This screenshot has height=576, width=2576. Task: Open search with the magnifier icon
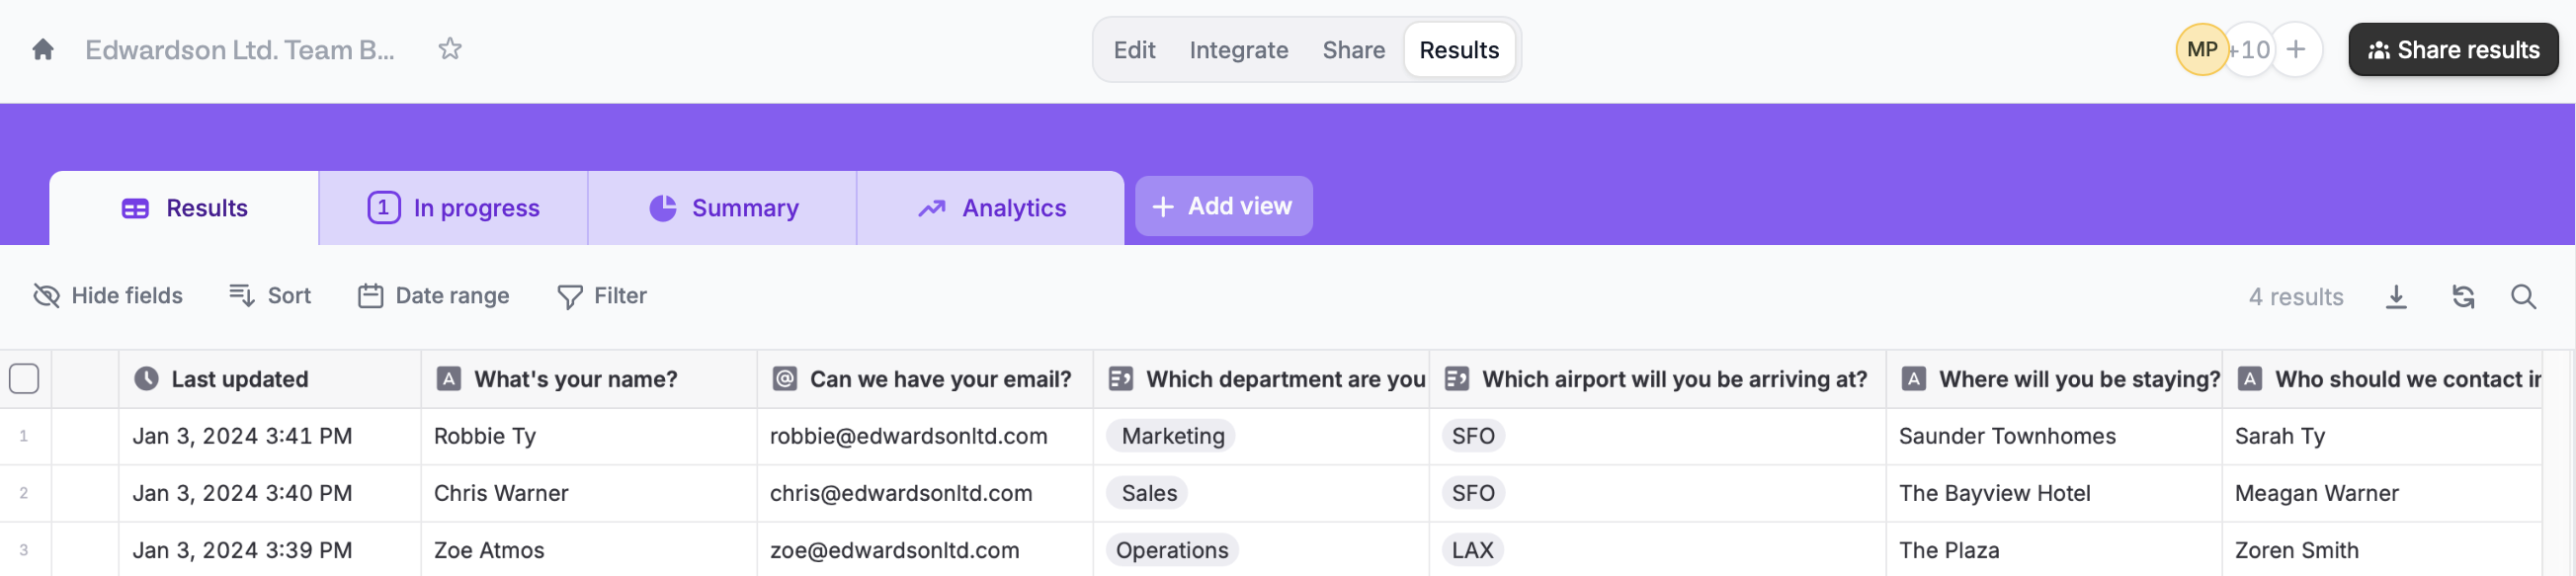pos(2523,297)
